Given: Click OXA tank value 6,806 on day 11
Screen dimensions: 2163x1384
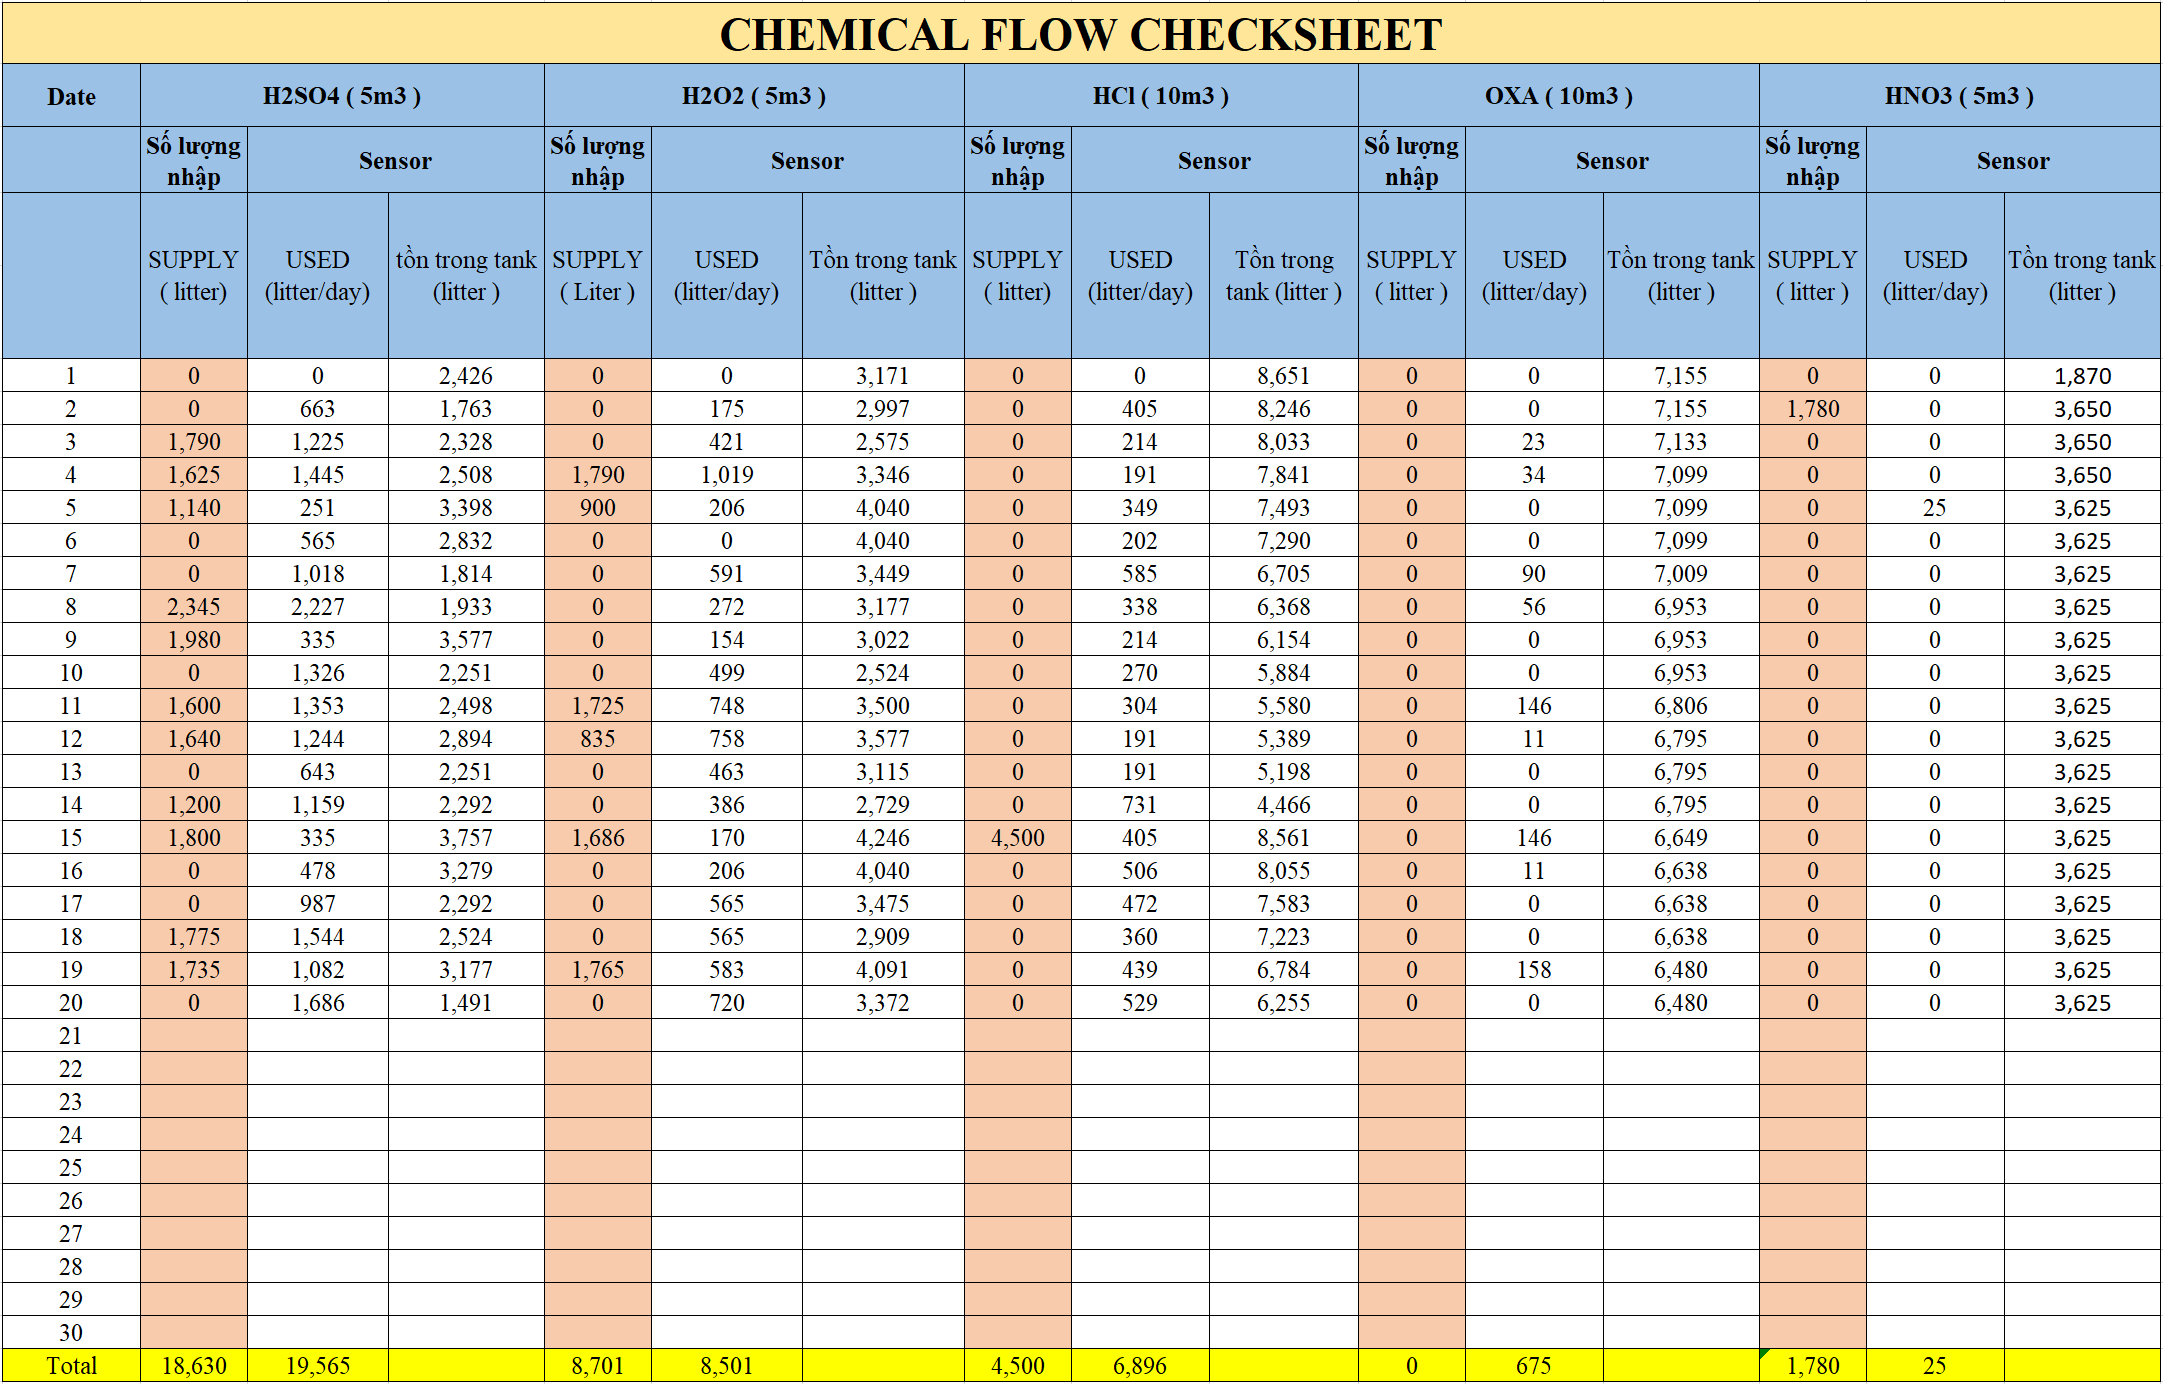Looking at the screenshot, I should click(1681, 706).
